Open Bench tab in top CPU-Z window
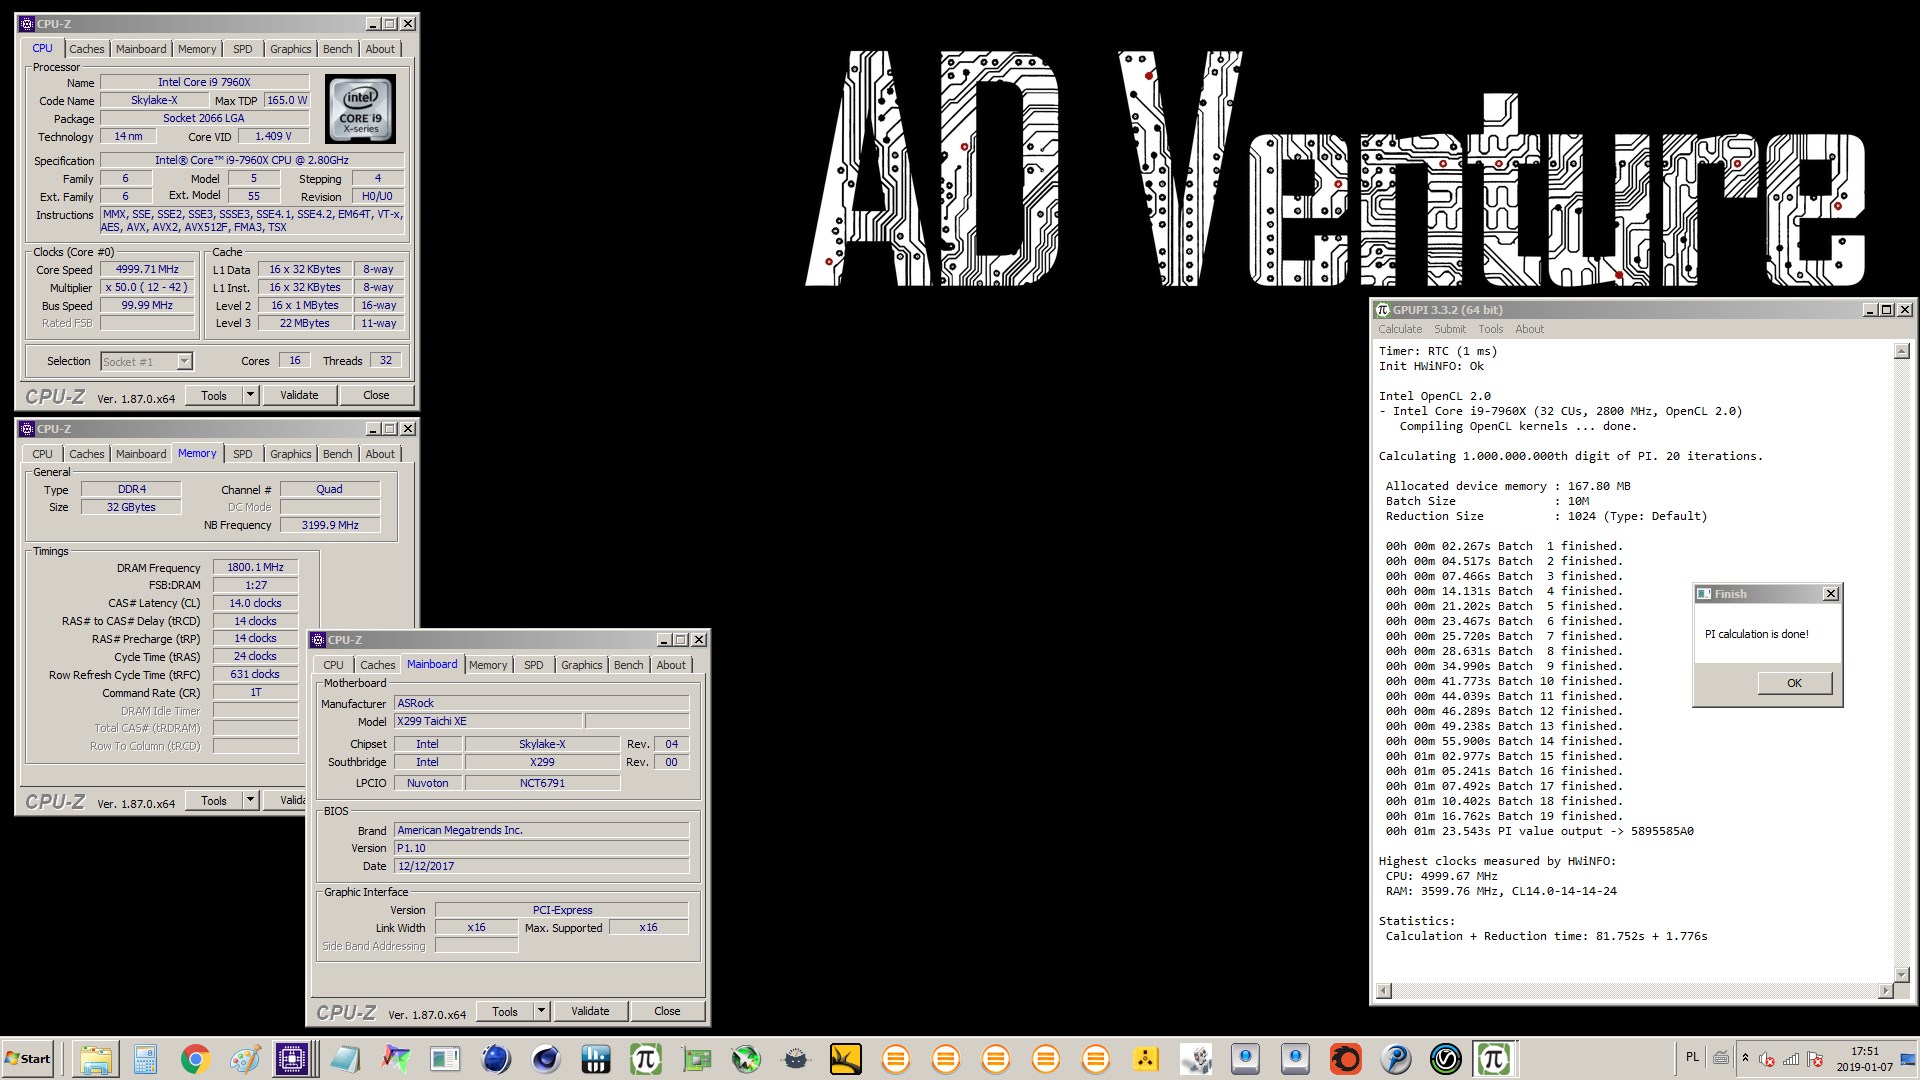Screen dimensions: 1920x1080 (x=338, y=49)
